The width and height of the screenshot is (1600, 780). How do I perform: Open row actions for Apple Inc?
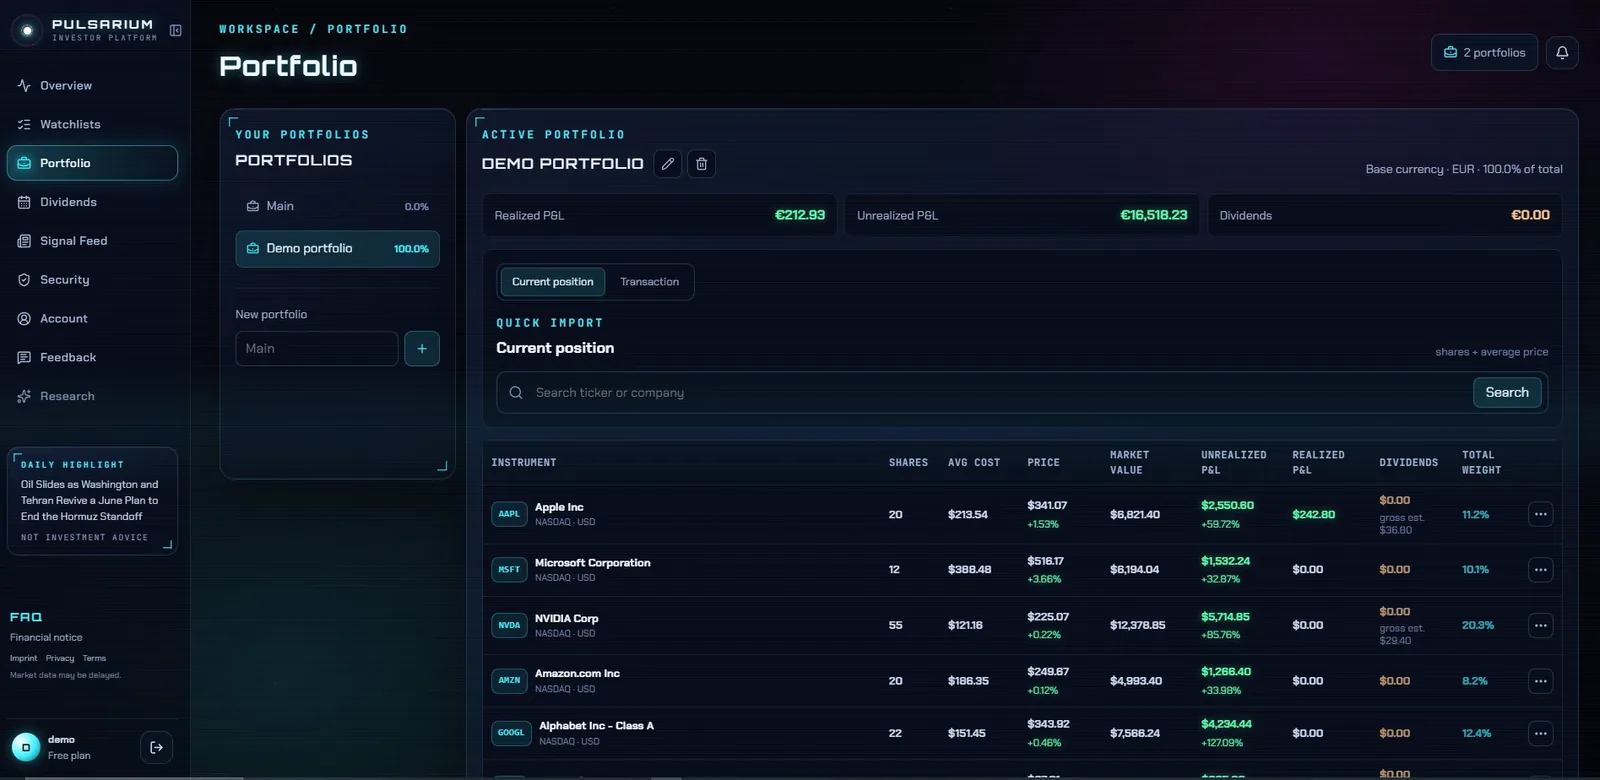(1540, 514)
